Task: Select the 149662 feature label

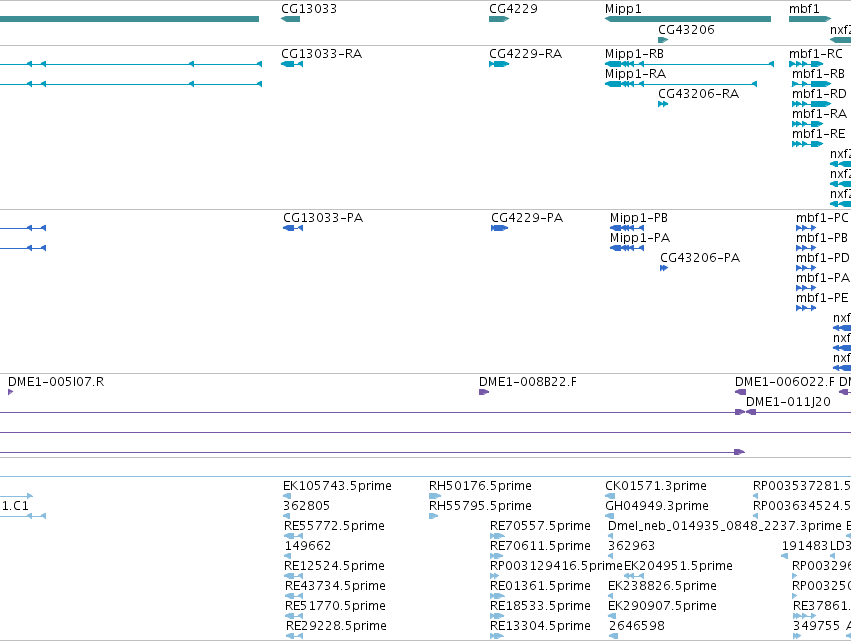Action: [x=308, y=546]
